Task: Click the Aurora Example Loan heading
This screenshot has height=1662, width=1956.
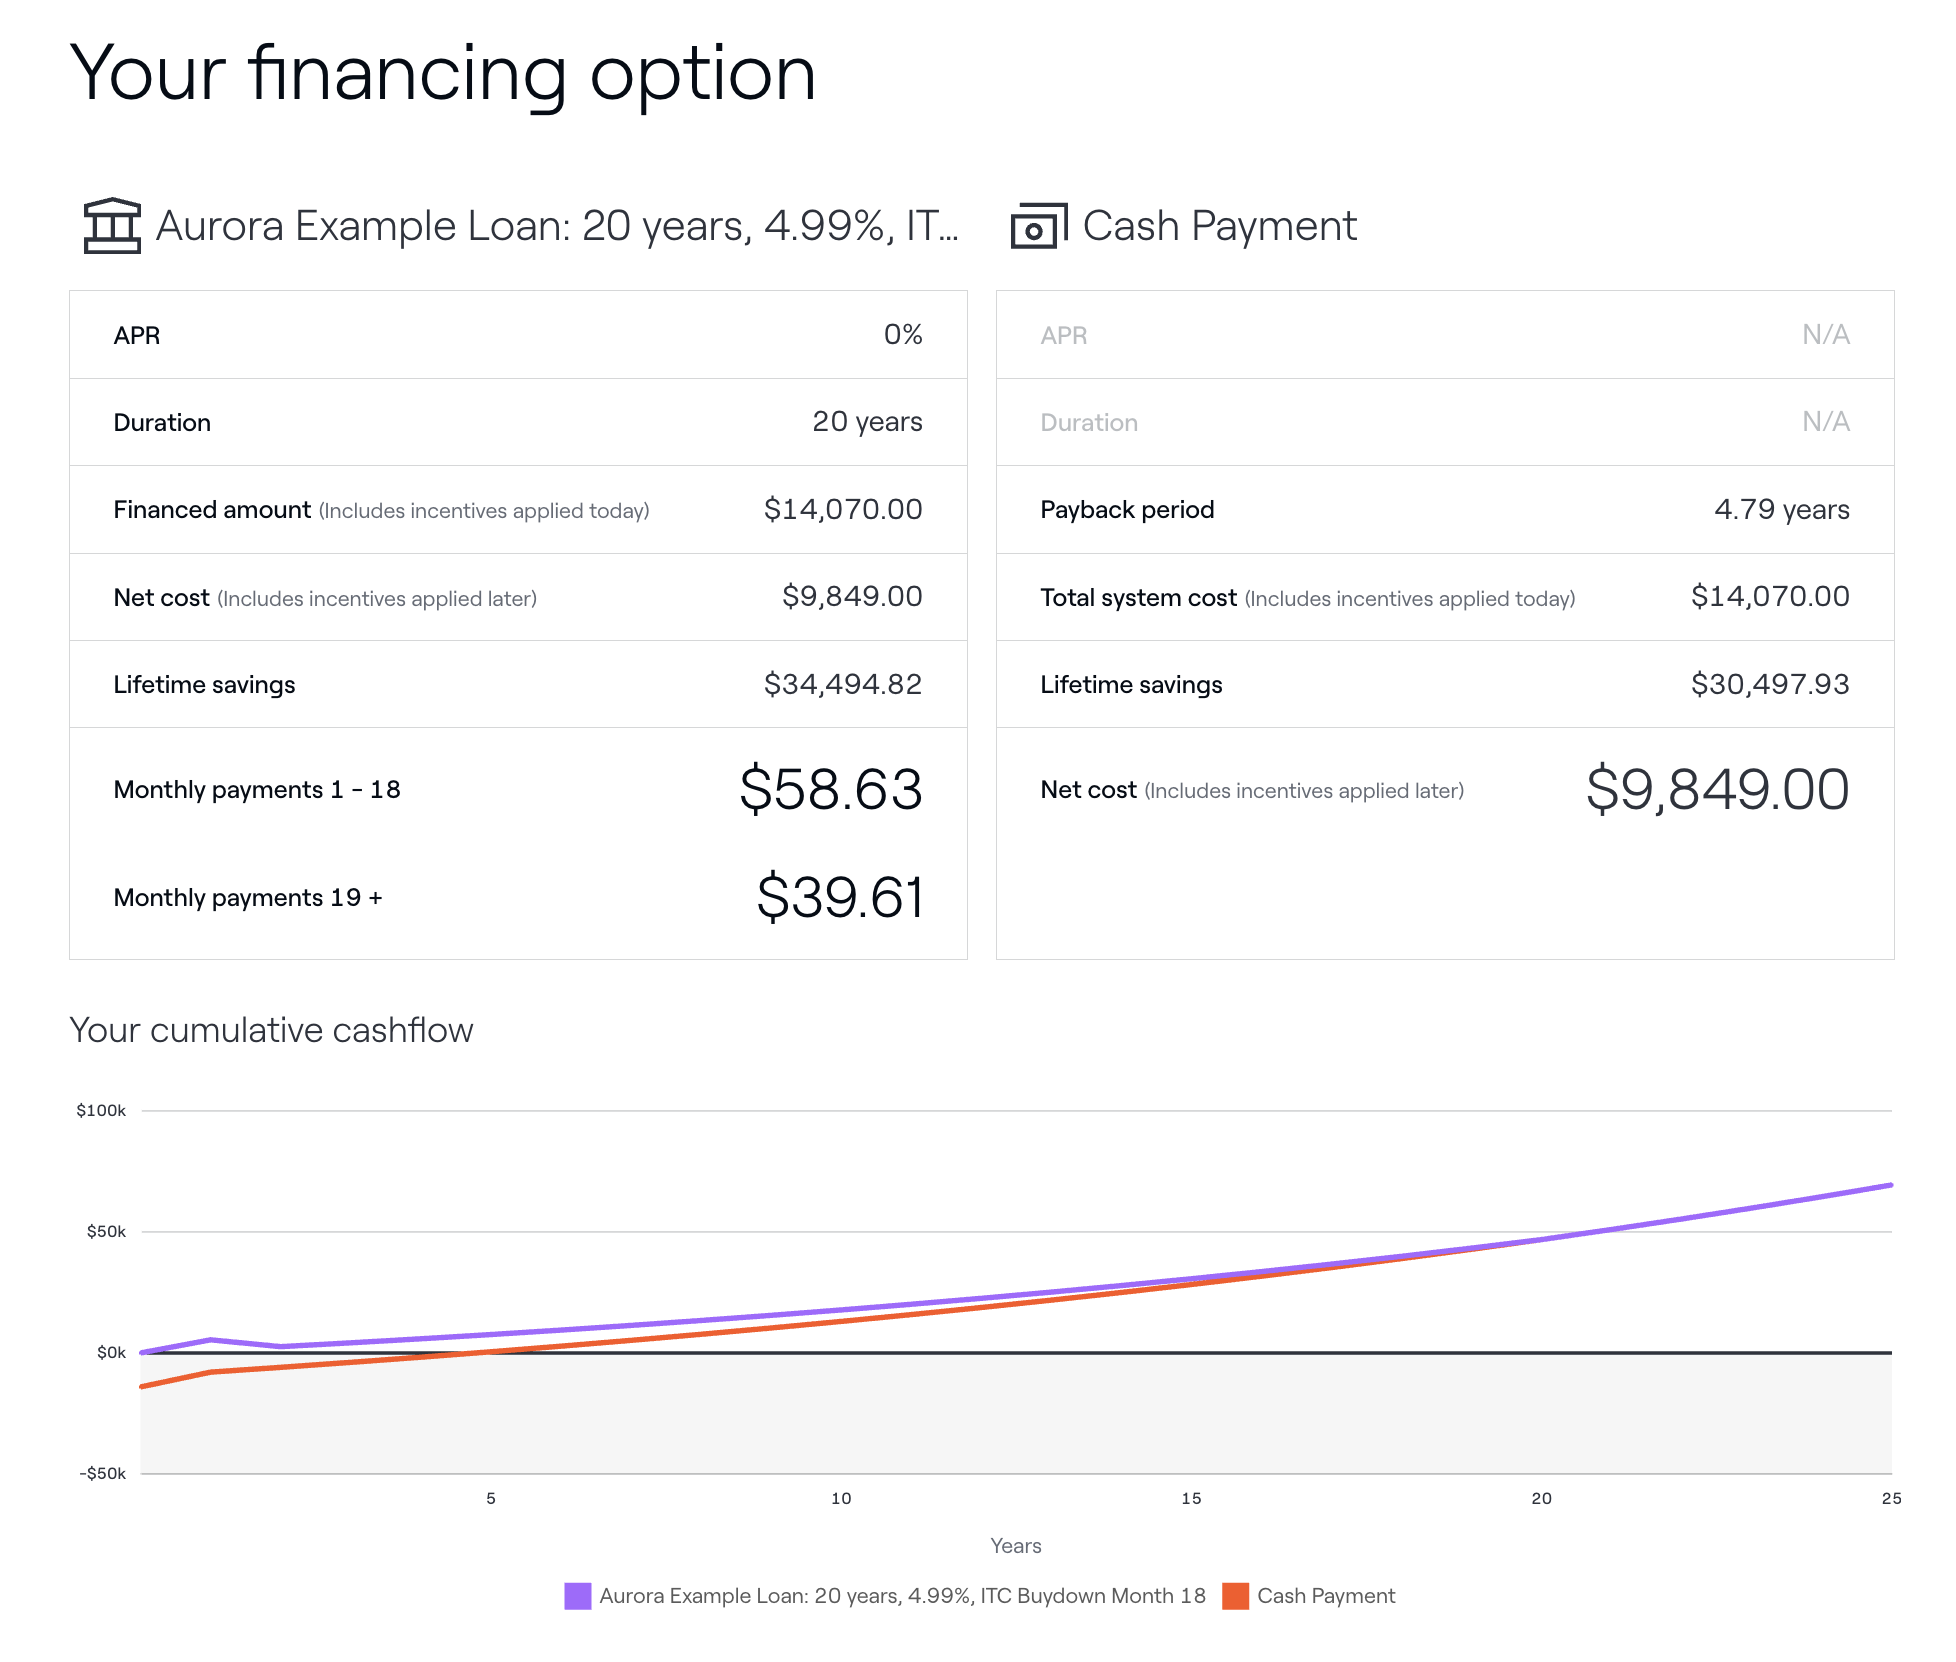Action: [x=556, y=226]
